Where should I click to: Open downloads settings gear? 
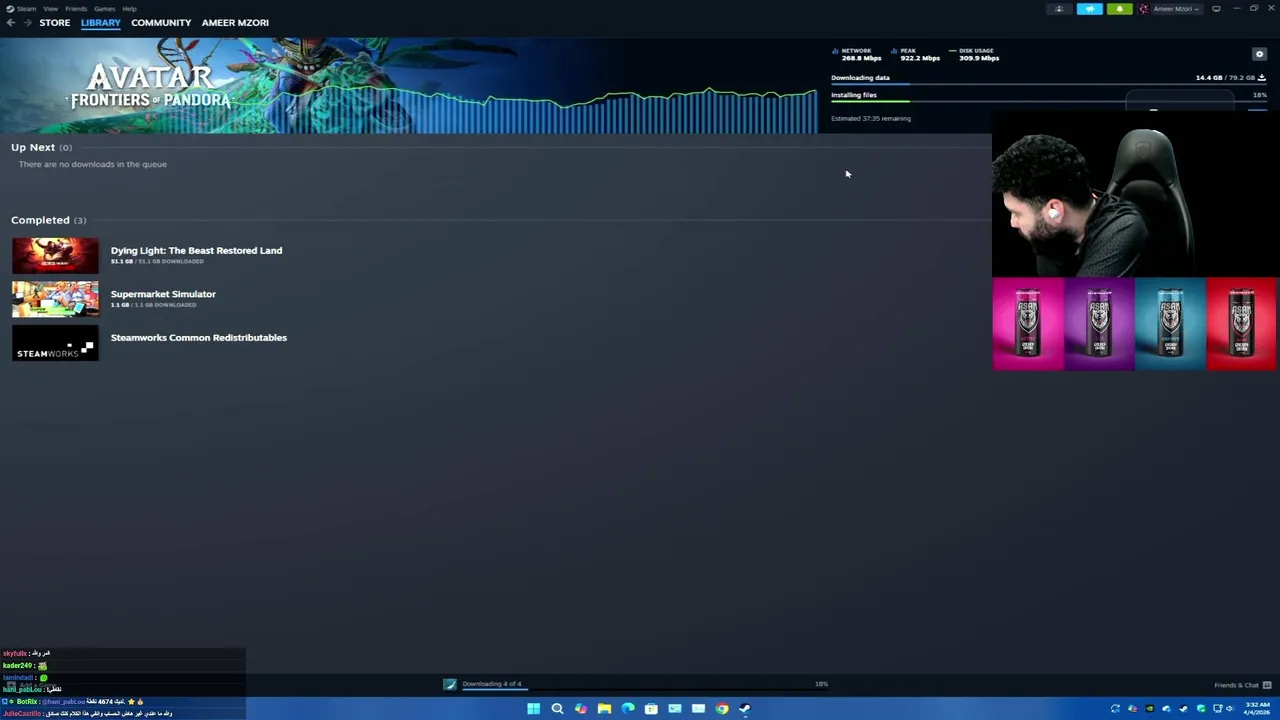point(1259,54)
